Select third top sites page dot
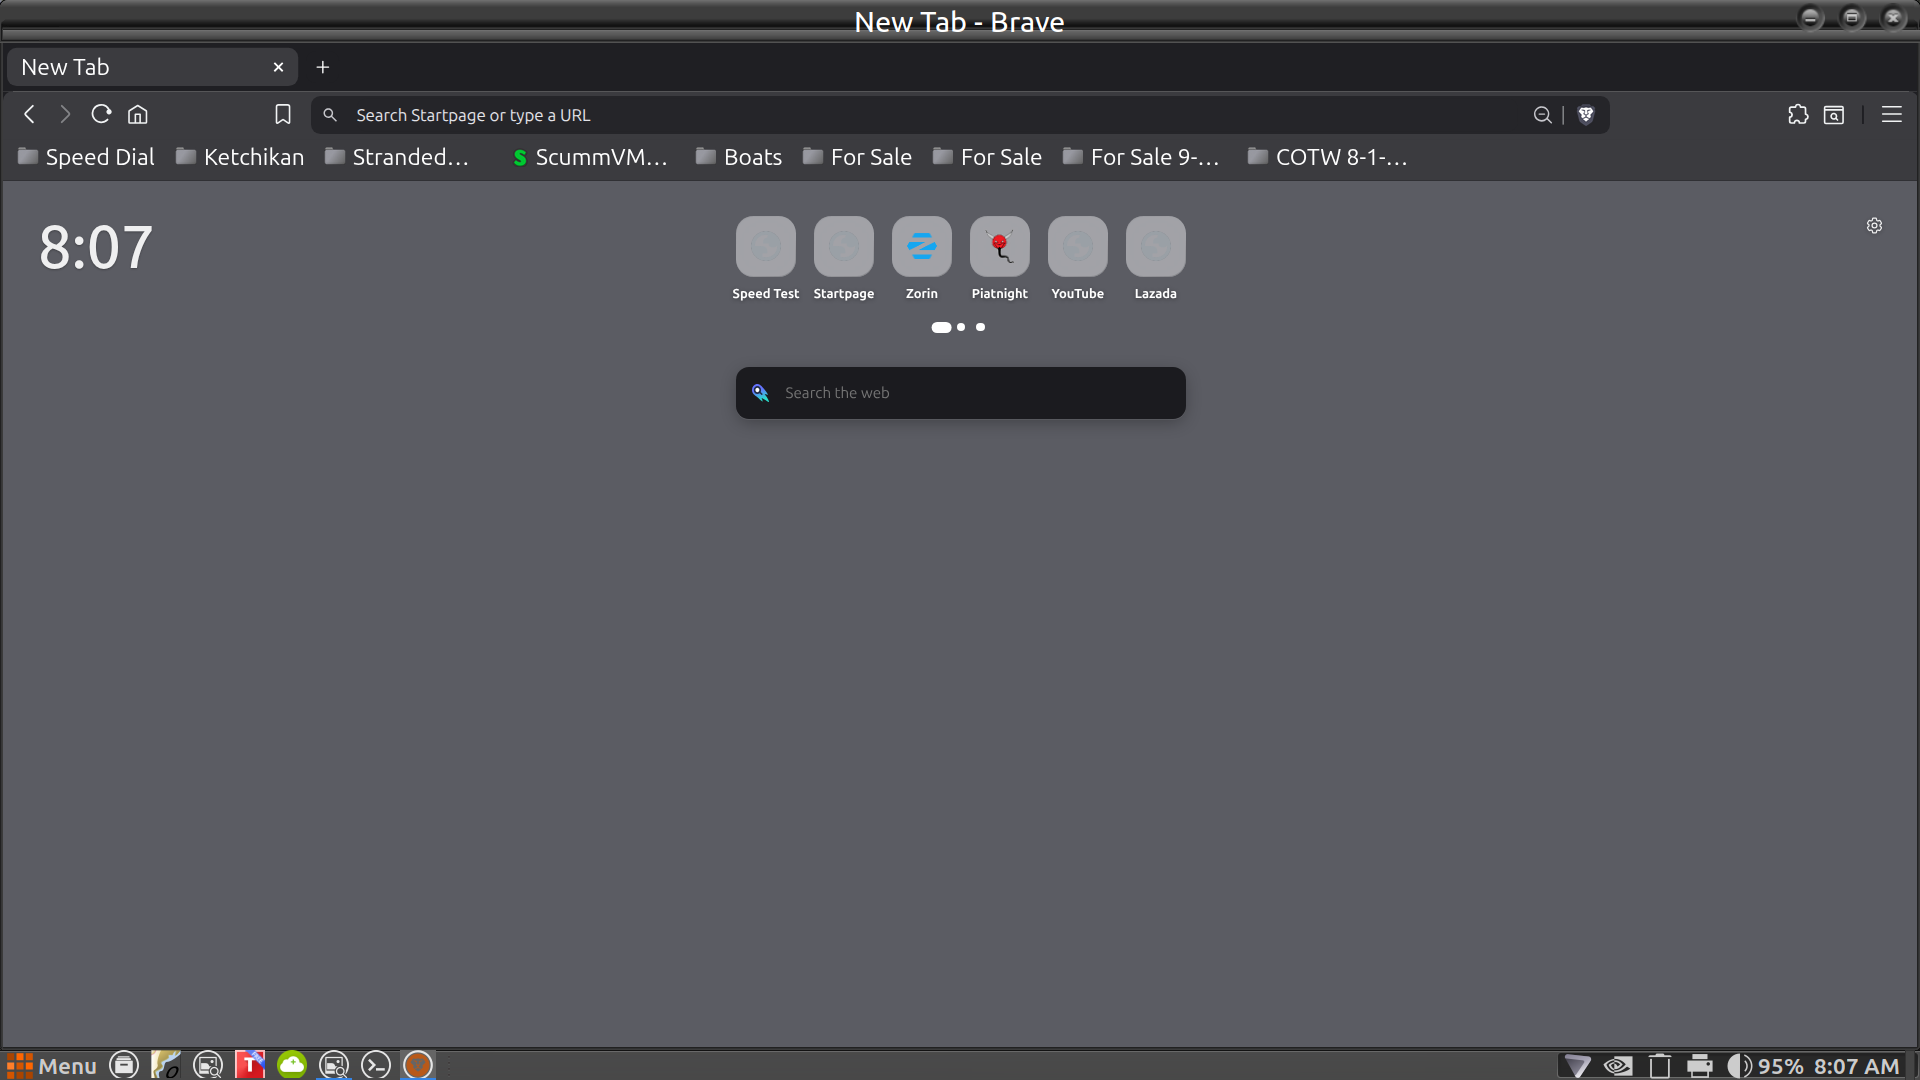Screen dimensions: 1920x1080 click(x=980, y=327)
